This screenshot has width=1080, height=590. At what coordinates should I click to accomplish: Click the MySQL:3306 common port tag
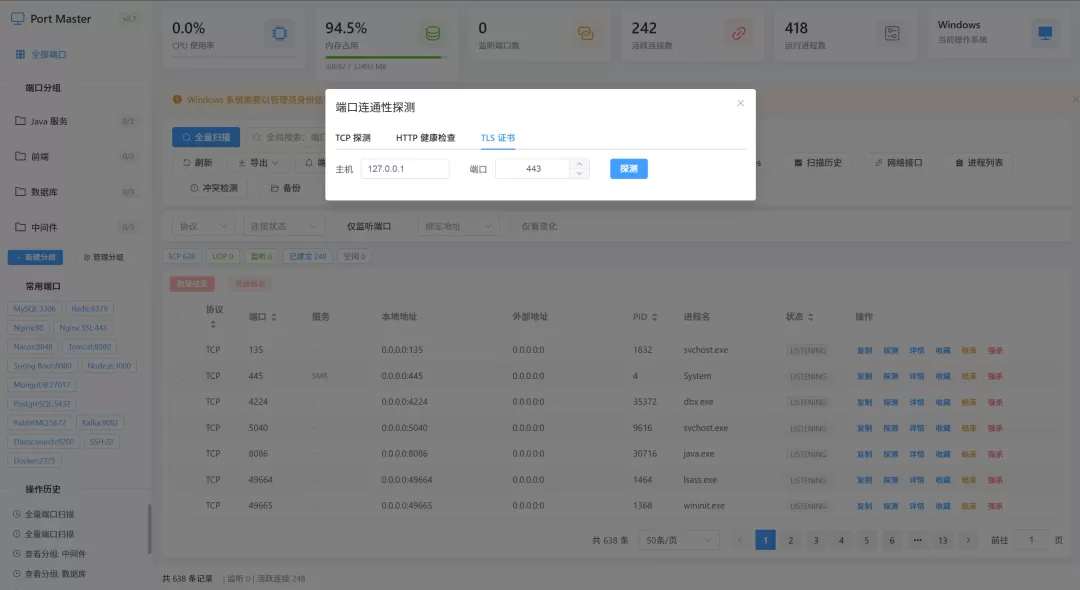pyautogui.click(x=34, y=309)
